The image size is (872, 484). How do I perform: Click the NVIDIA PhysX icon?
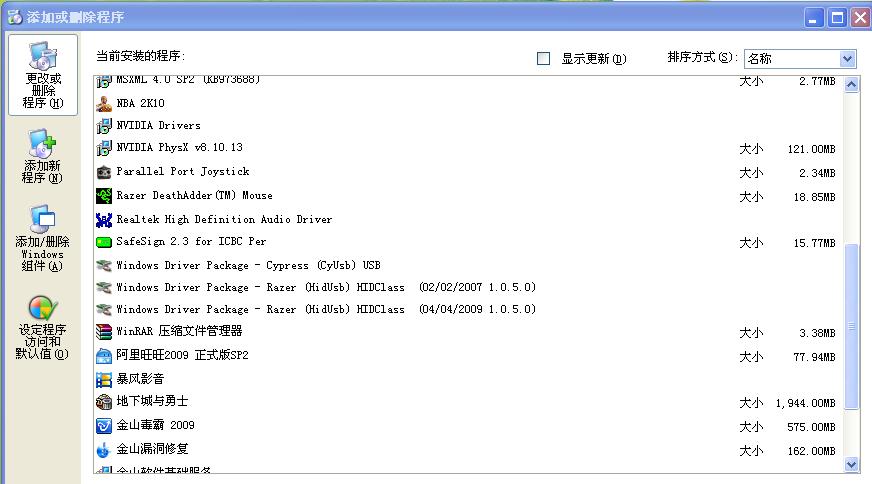click(103, 148)
